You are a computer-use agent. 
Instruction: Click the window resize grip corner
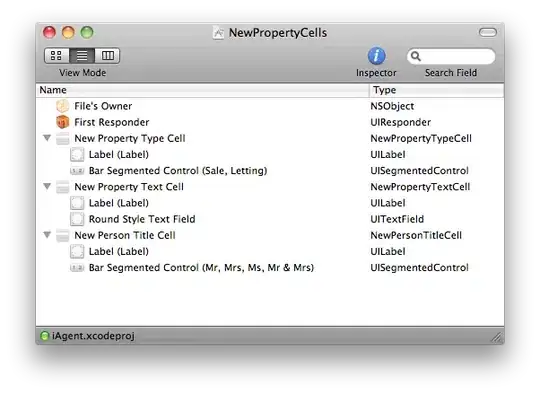click(497, 337)
